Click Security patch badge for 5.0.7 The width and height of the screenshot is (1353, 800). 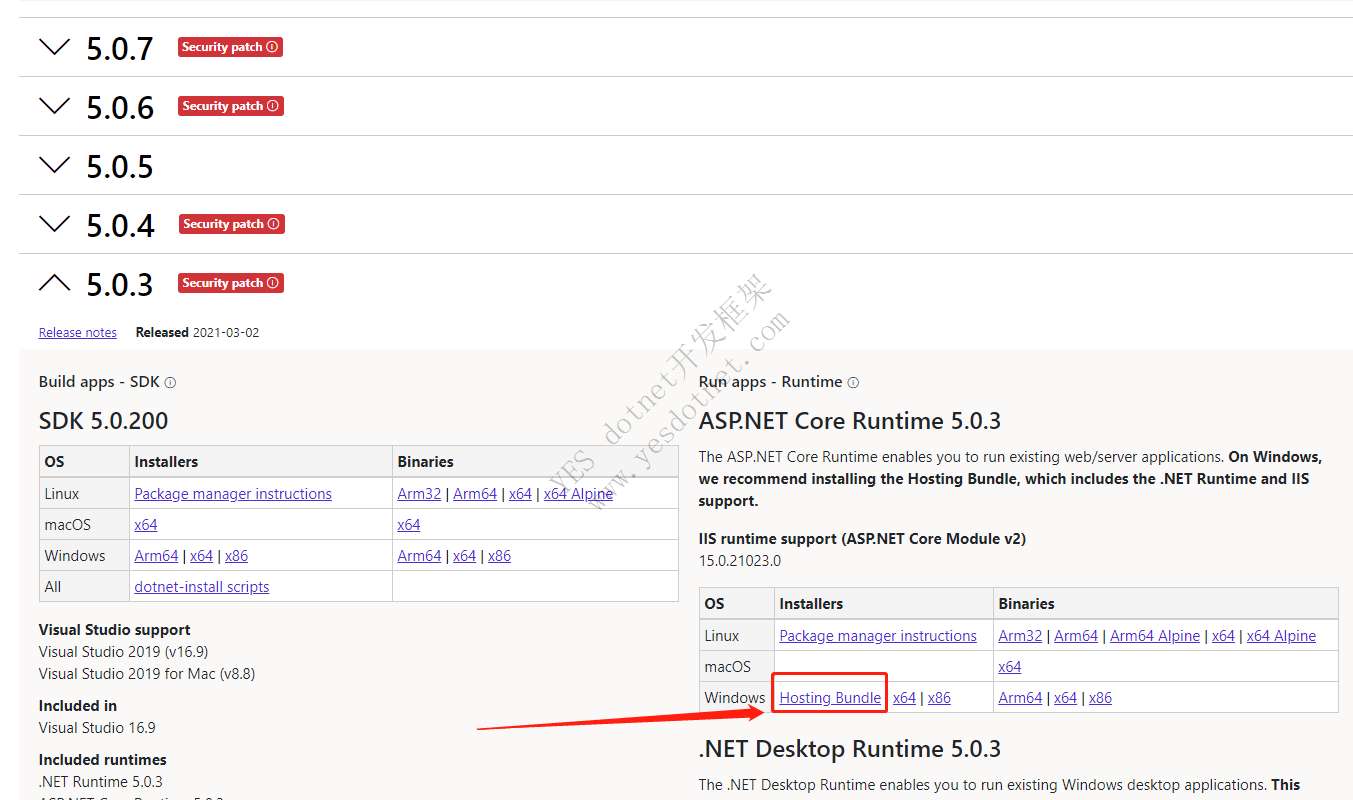click(x=230, y=47)
